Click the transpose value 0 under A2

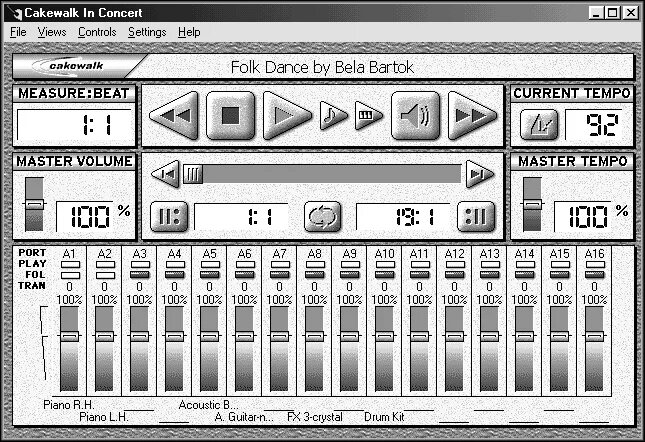104,287
